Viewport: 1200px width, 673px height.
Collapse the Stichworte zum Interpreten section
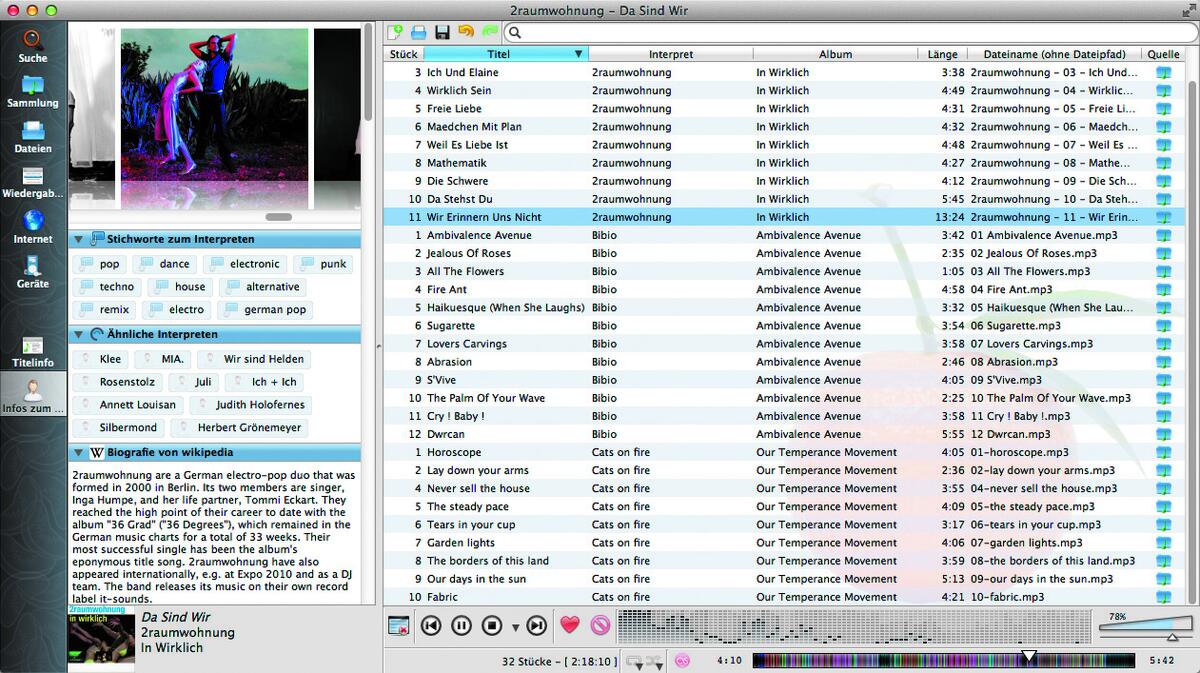[77, 239]
